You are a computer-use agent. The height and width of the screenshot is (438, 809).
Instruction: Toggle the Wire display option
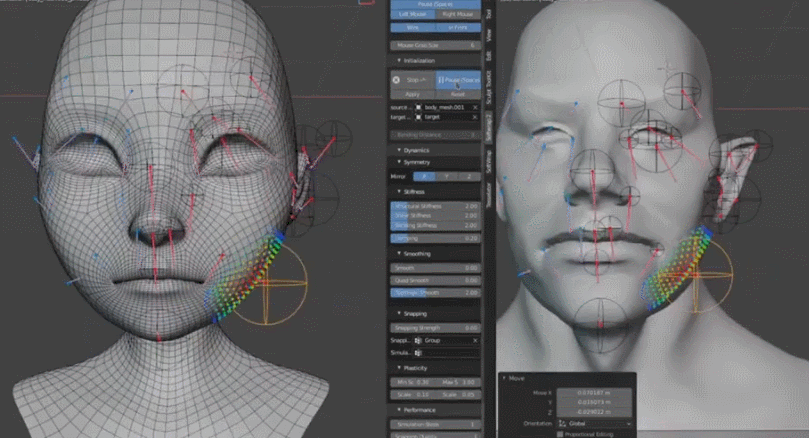click(x=413, y=27)
